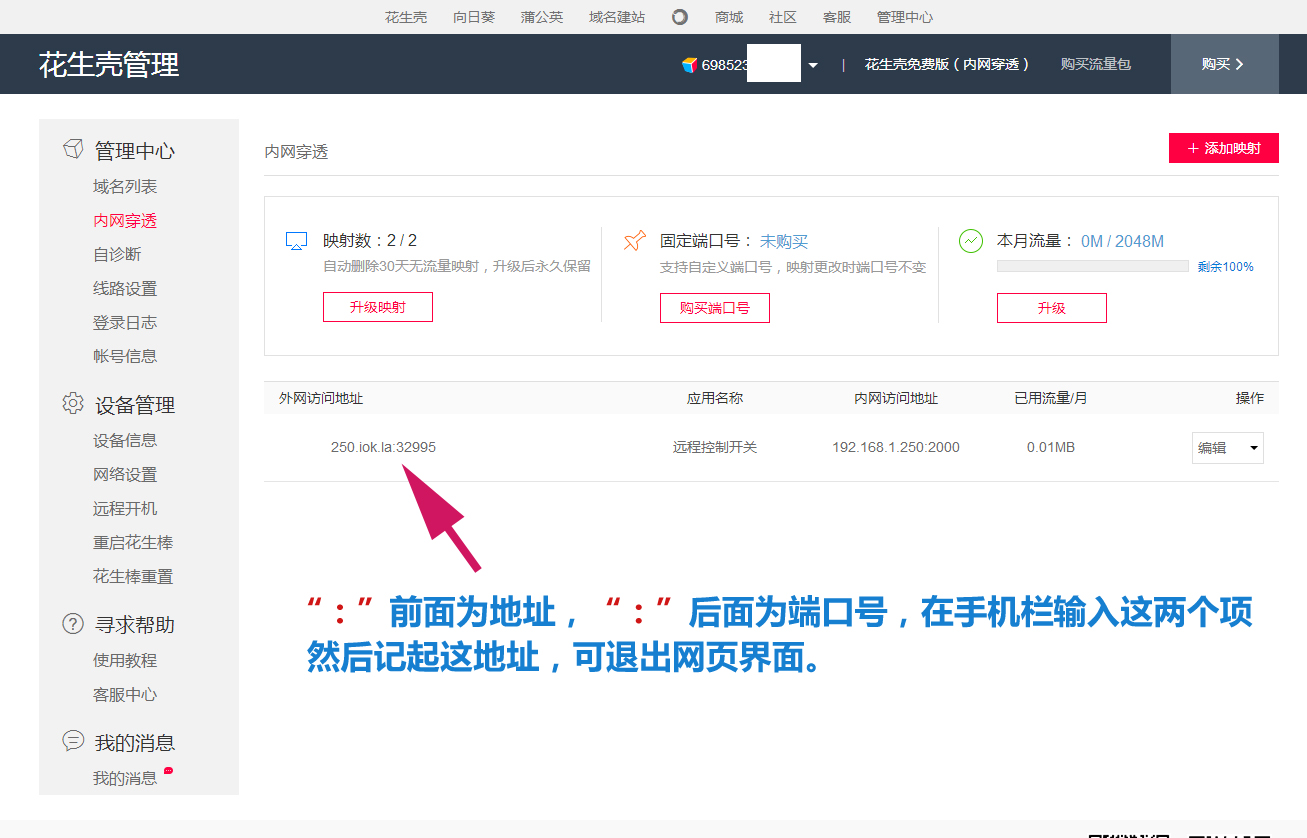Click the 固定端口号 pushpin icon
1307x838 pixels.
(x=634, y=241)
